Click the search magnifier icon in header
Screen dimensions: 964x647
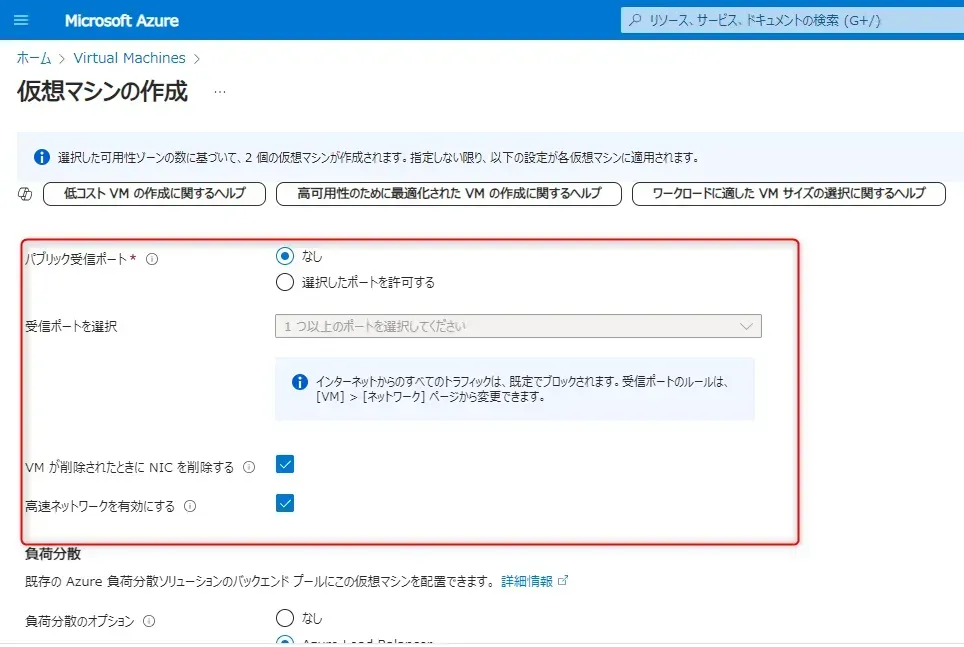point(635,20)
